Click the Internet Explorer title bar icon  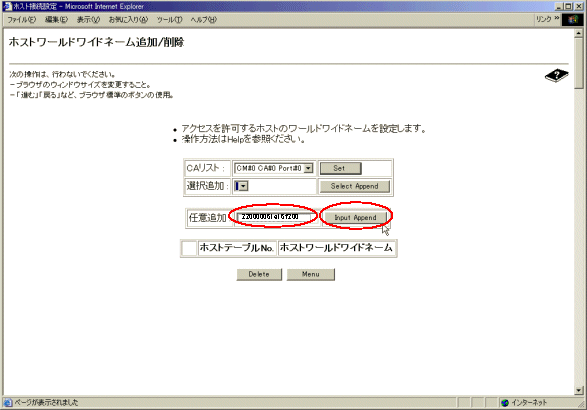click(x=7, y=6)
